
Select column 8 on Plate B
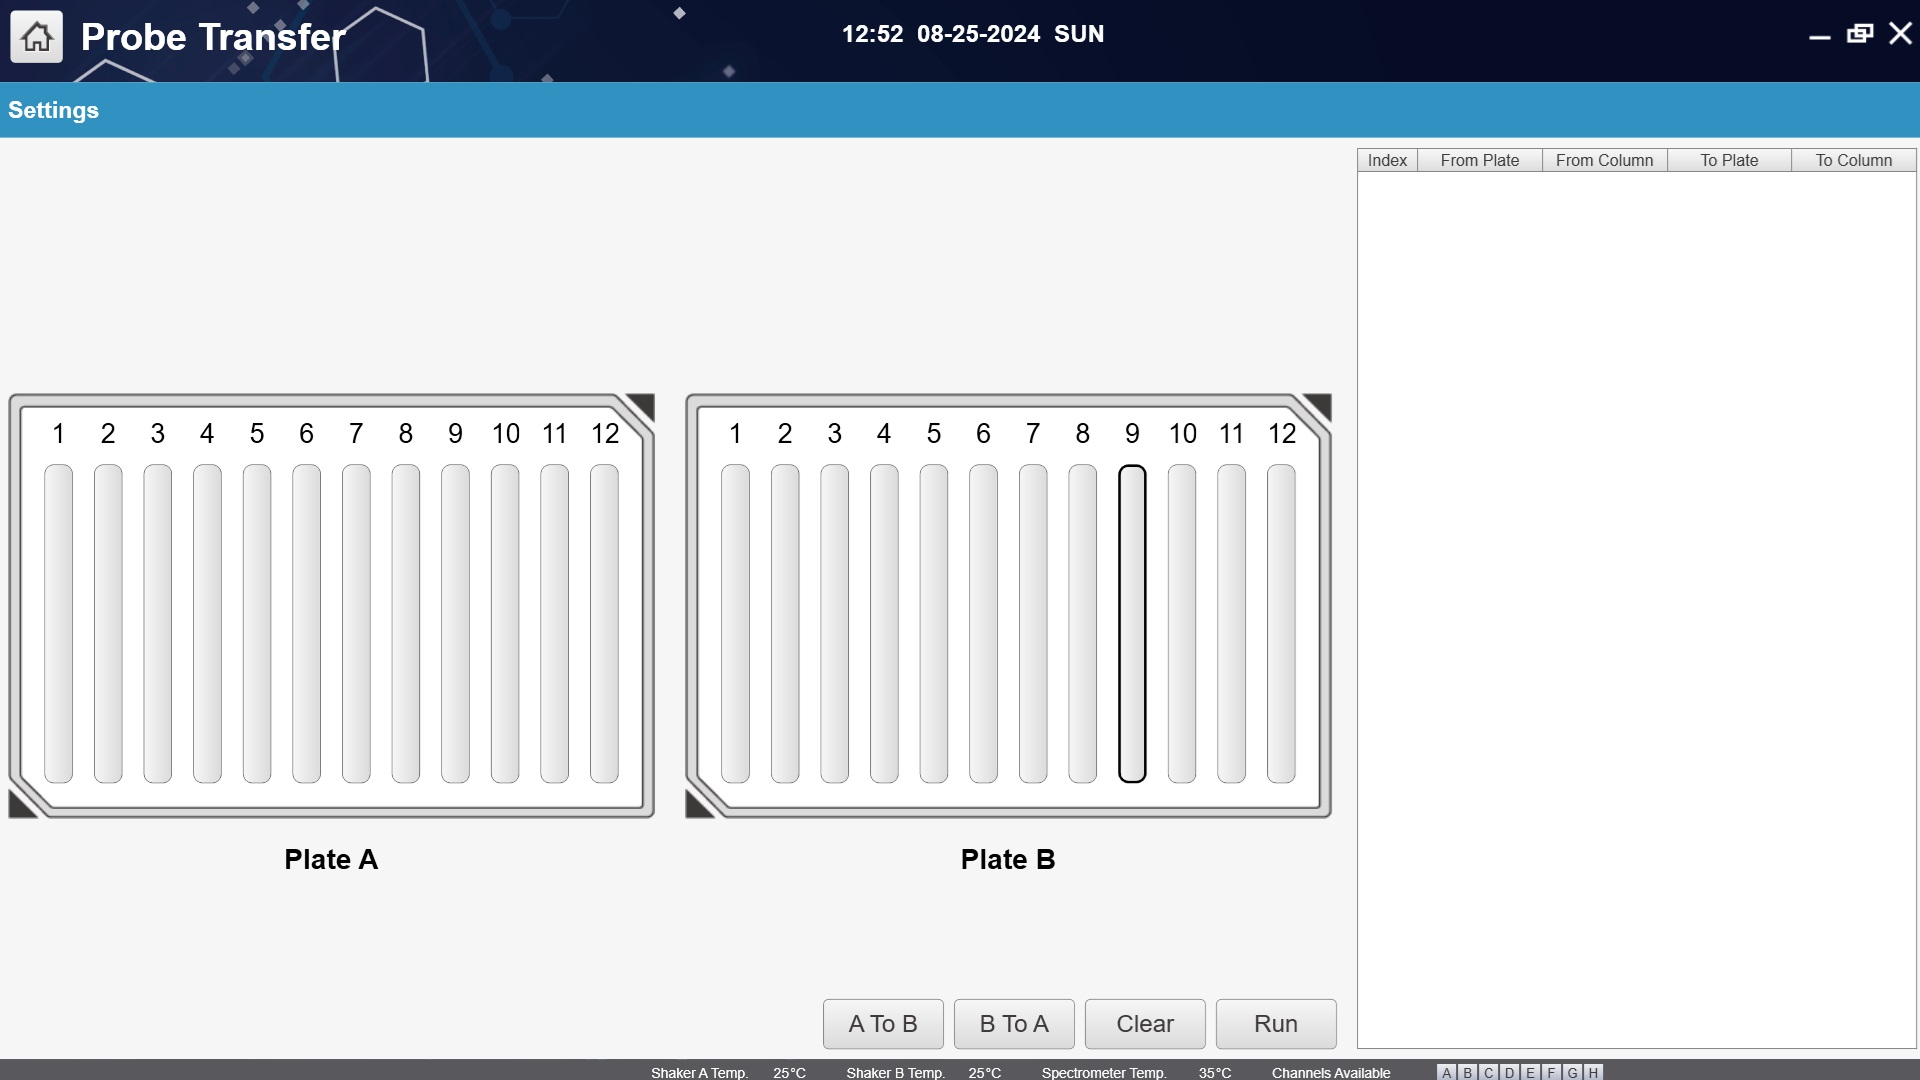[x=1082, y=623]
